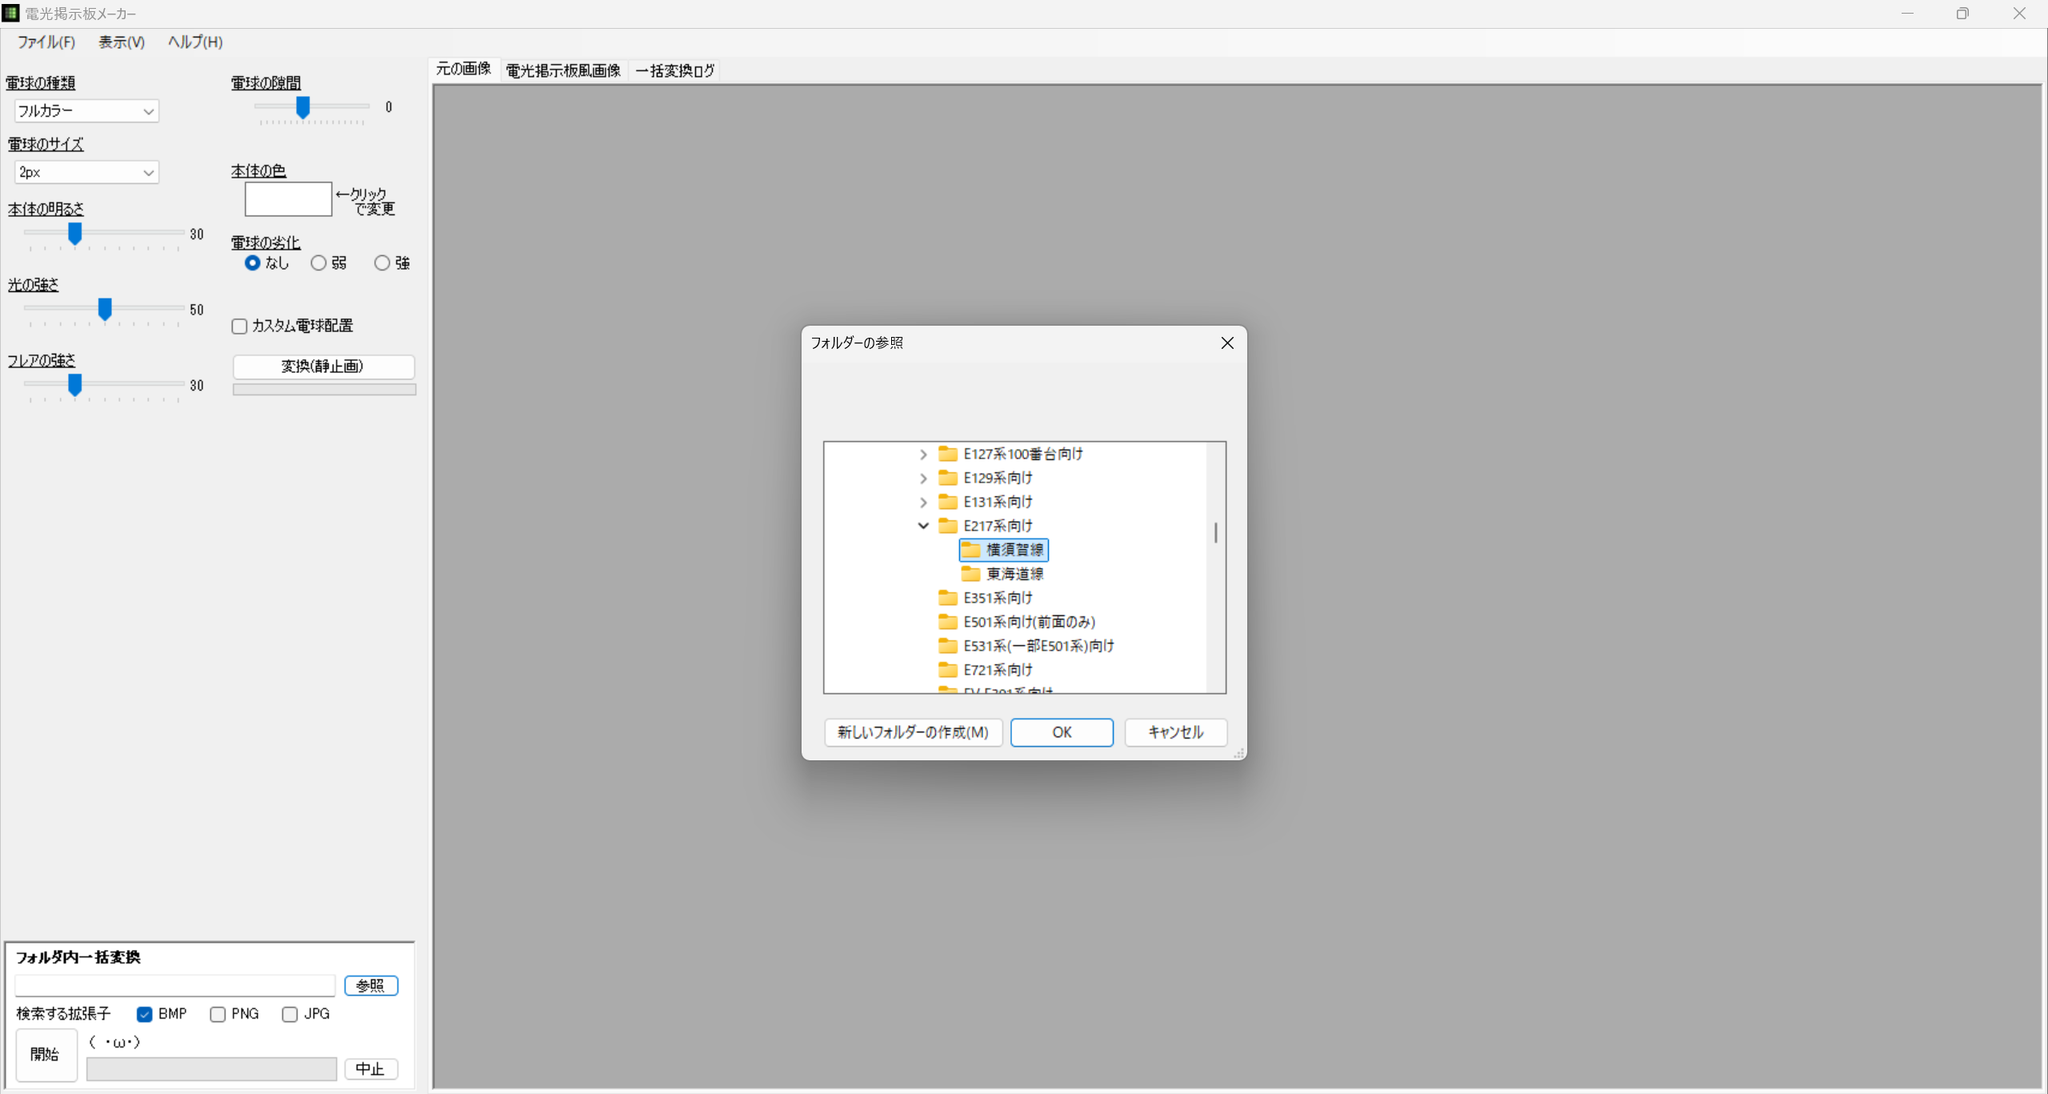2048x1094 pixels.
Task: Select the 東海道線 folder icon
Action: (x=971, y=574)
